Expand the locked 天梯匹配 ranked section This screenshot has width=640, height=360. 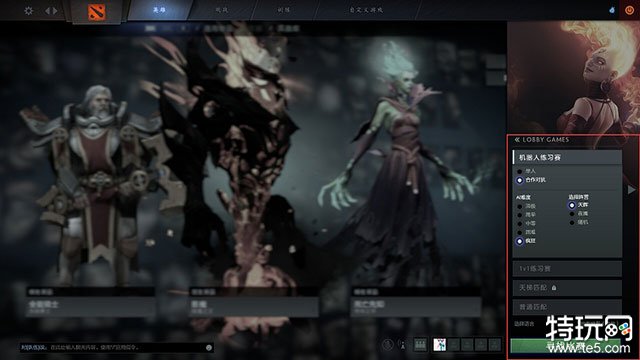[x=567, y=288]
